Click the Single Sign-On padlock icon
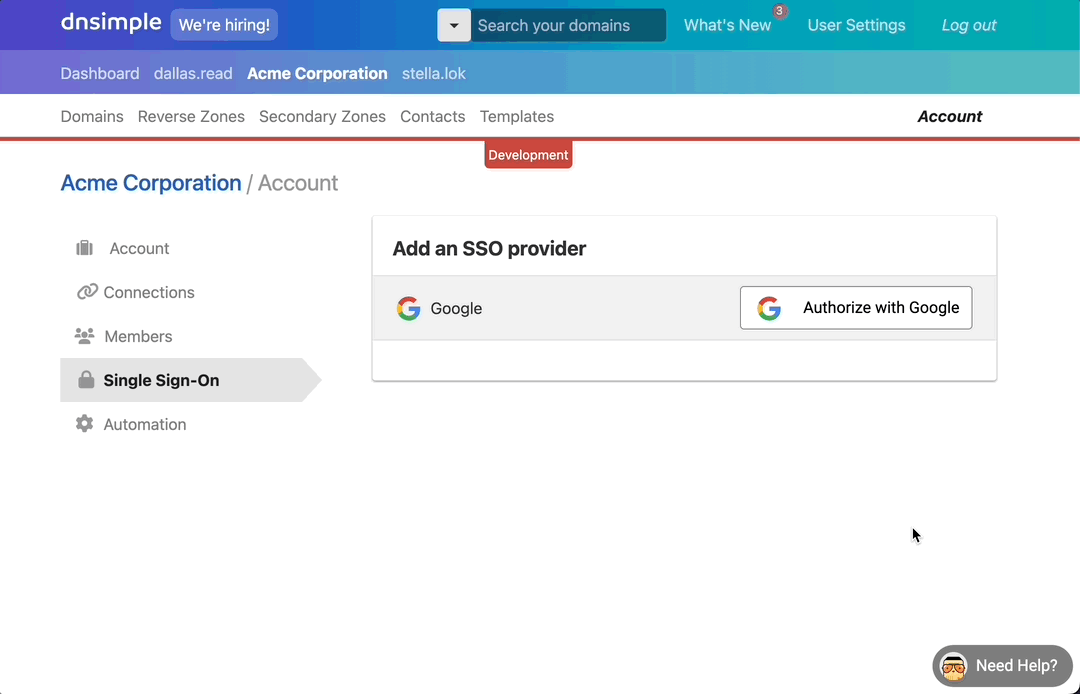This screenshot has height=694, width=1080. tap(86, 380)
